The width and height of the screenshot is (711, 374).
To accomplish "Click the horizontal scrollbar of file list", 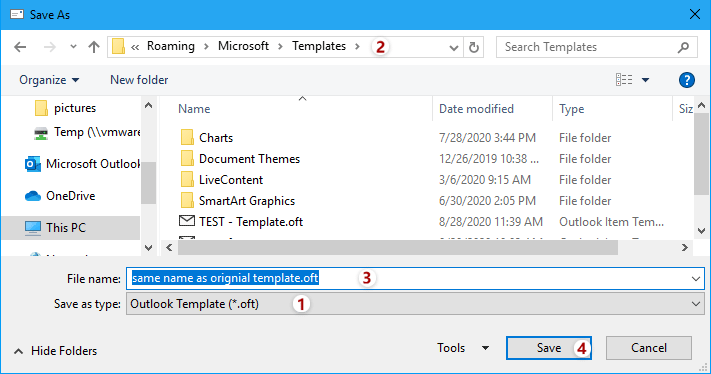I will (x=398, y=248).
